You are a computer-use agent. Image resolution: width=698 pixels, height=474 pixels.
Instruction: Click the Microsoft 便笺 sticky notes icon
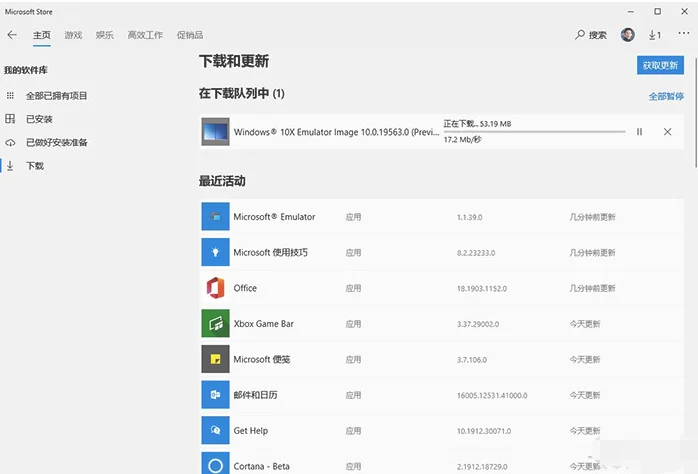point(215,359)
